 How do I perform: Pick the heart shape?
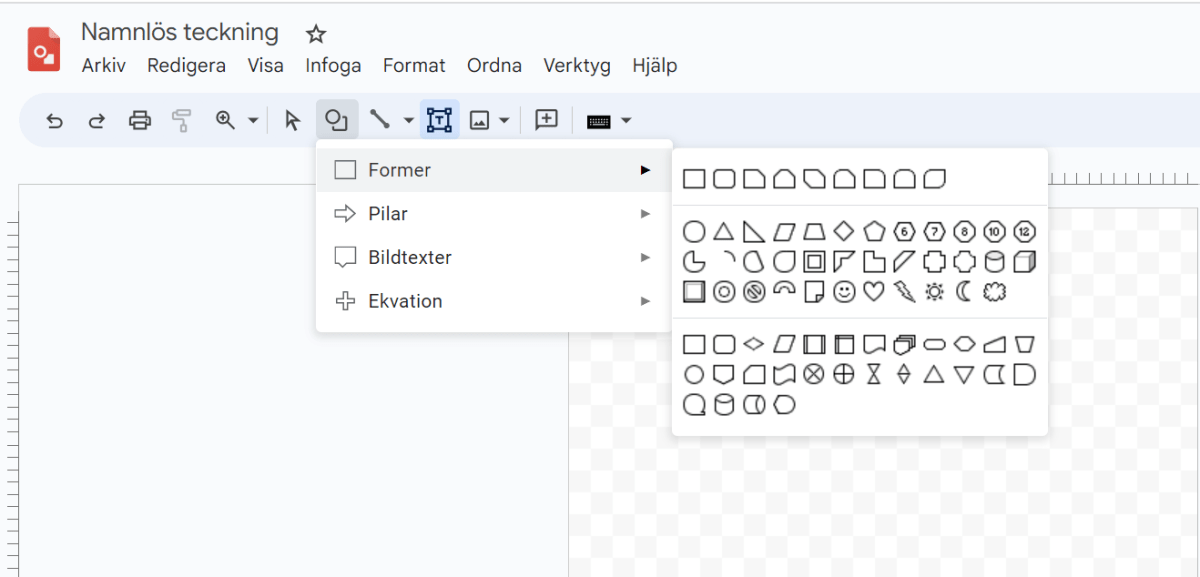(874, 292)
